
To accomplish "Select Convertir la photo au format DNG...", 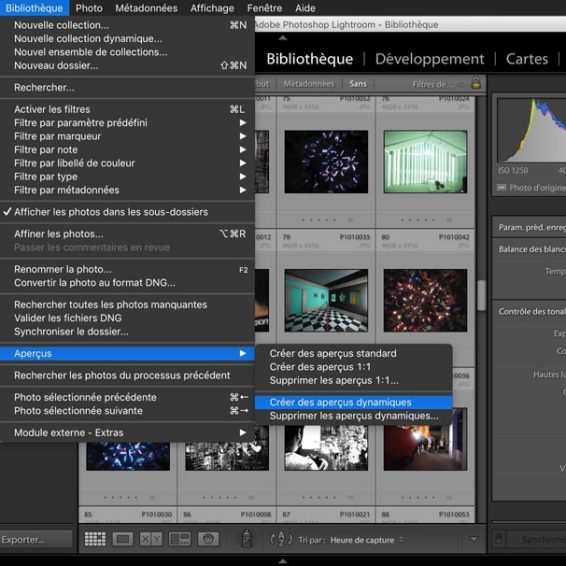I will [127, 283].
